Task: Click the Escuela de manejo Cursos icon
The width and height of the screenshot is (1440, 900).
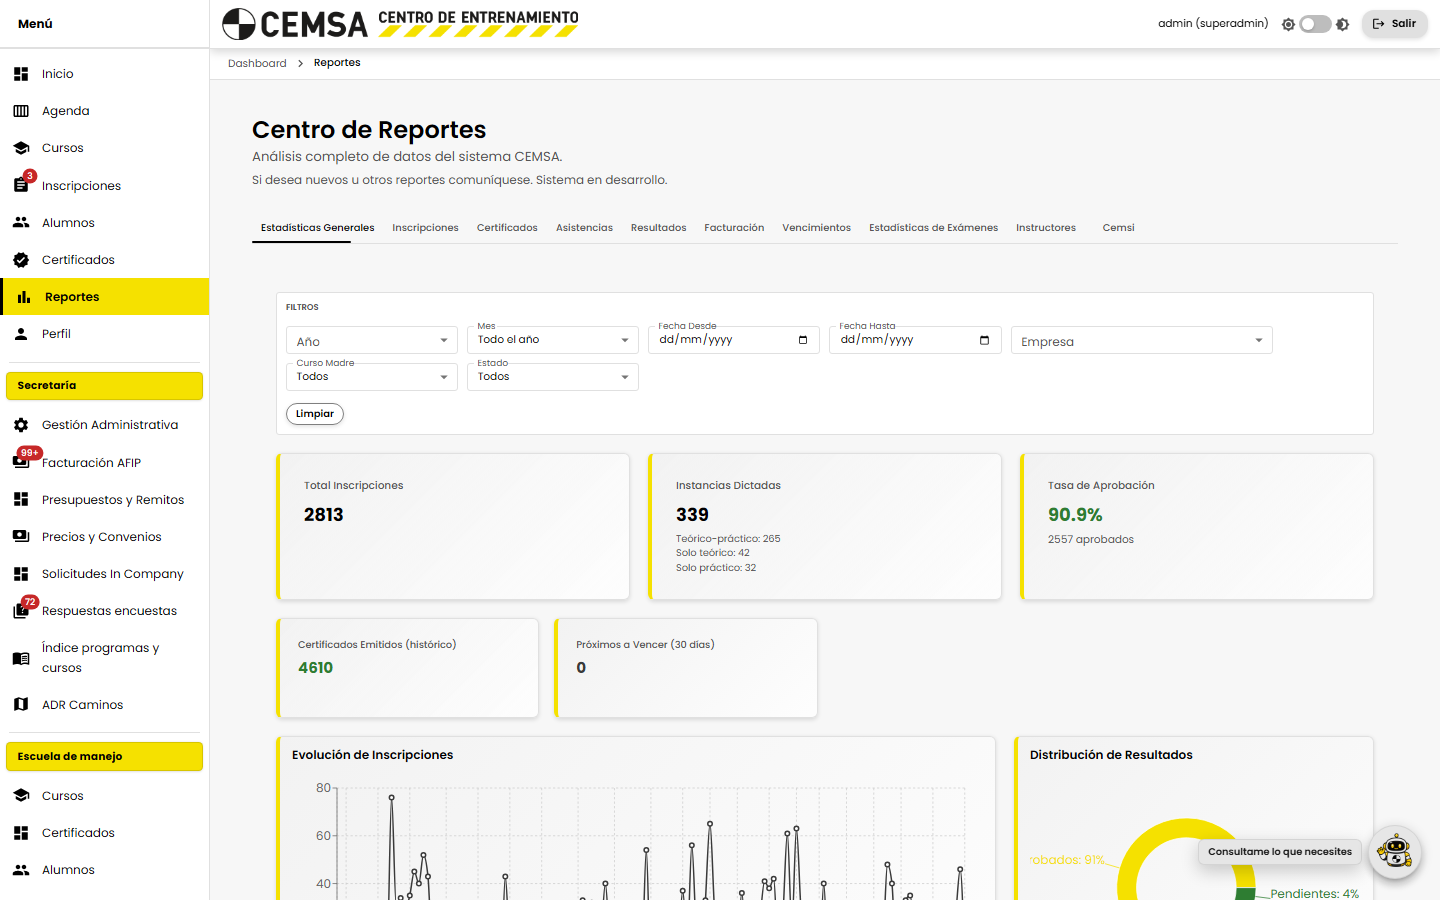Action: click(x=21, y=796)
